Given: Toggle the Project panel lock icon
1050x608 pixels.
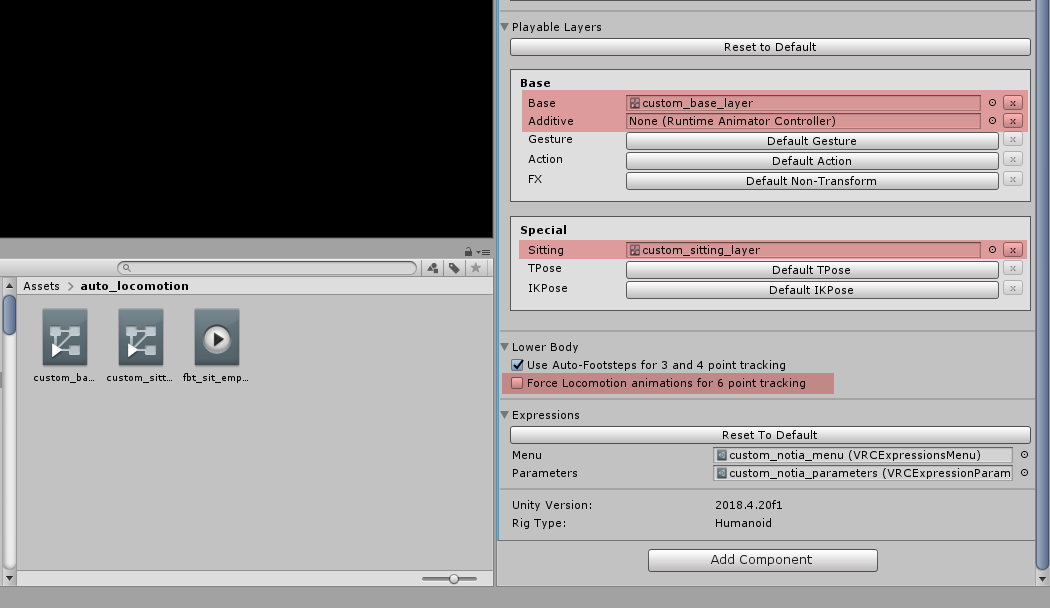Looking at the screenshot, I should (x=468, y=252).
